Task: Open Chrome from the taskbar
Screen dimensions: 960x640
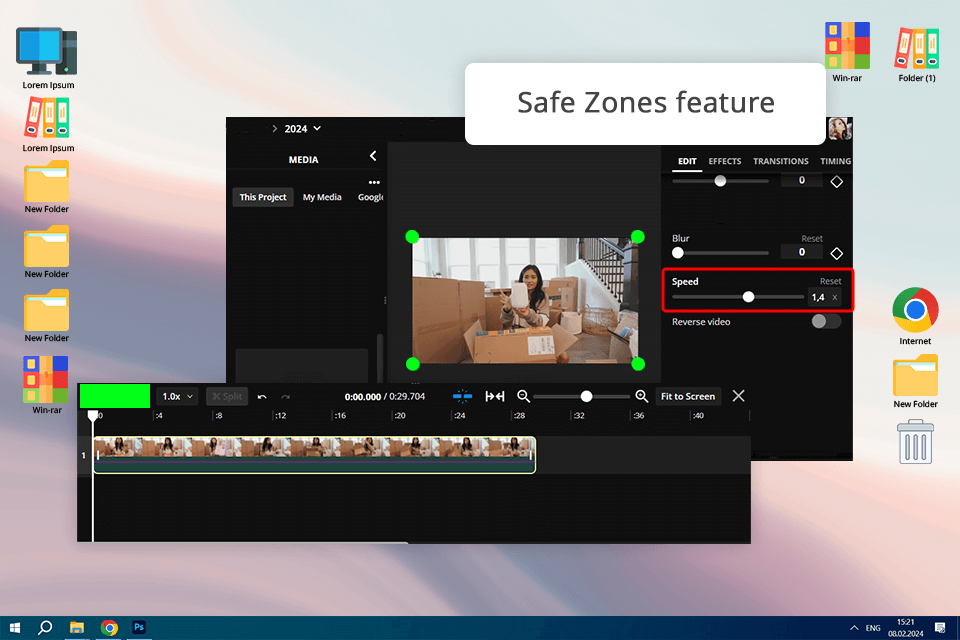Action: [109, 628]
